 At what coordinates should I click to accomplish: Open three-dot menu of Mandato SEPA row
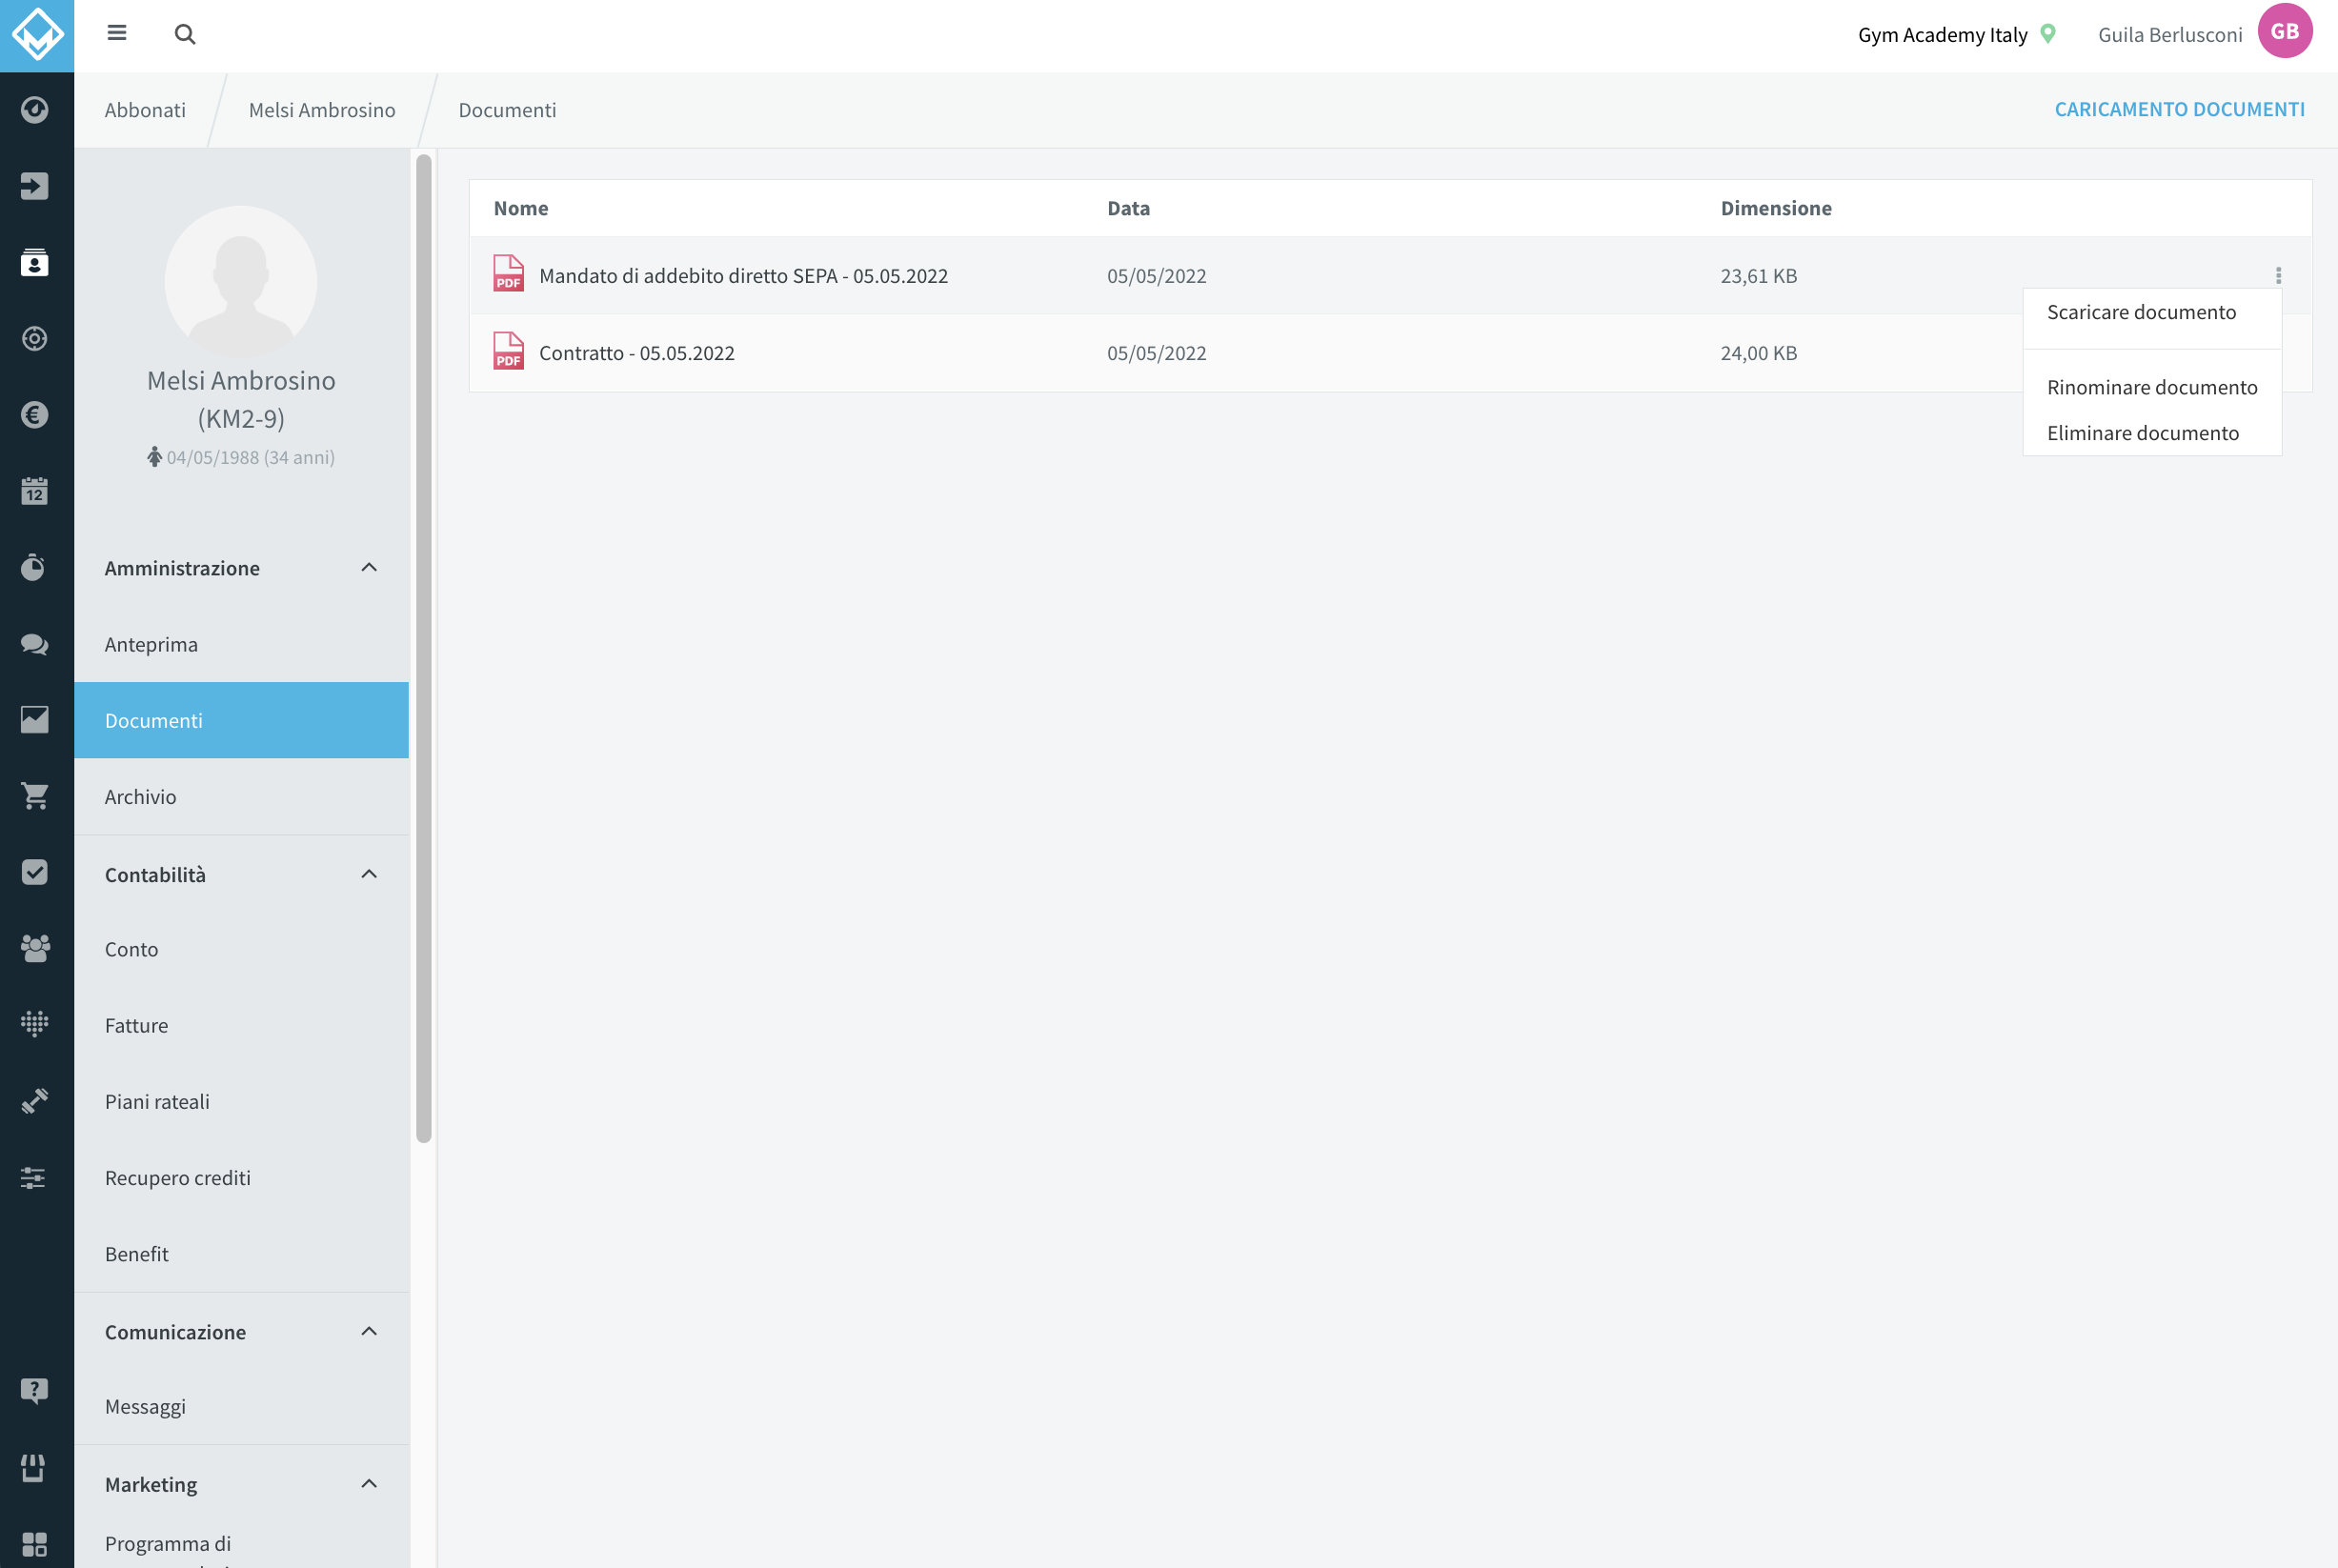point(2279,275)
